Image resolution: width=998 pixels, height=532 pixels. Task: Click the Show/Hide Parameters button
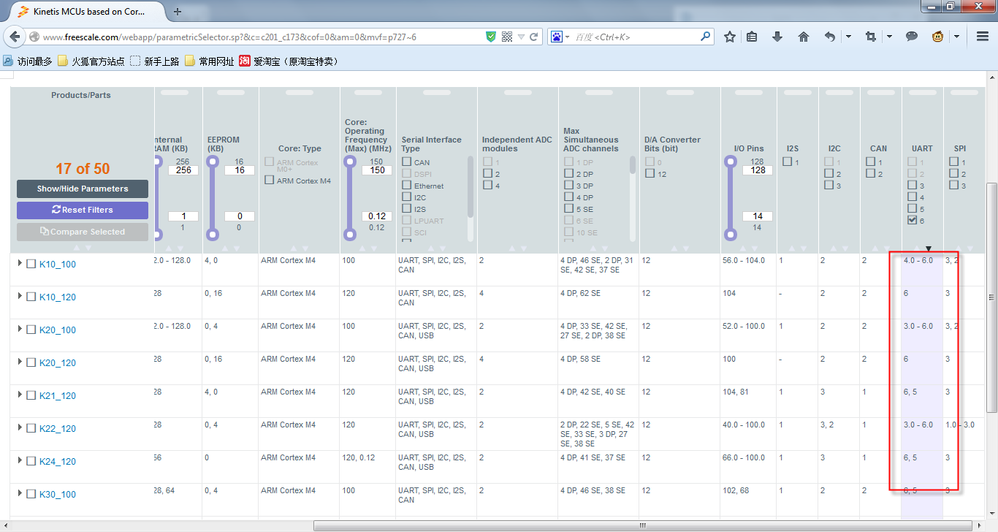(82, 188)
